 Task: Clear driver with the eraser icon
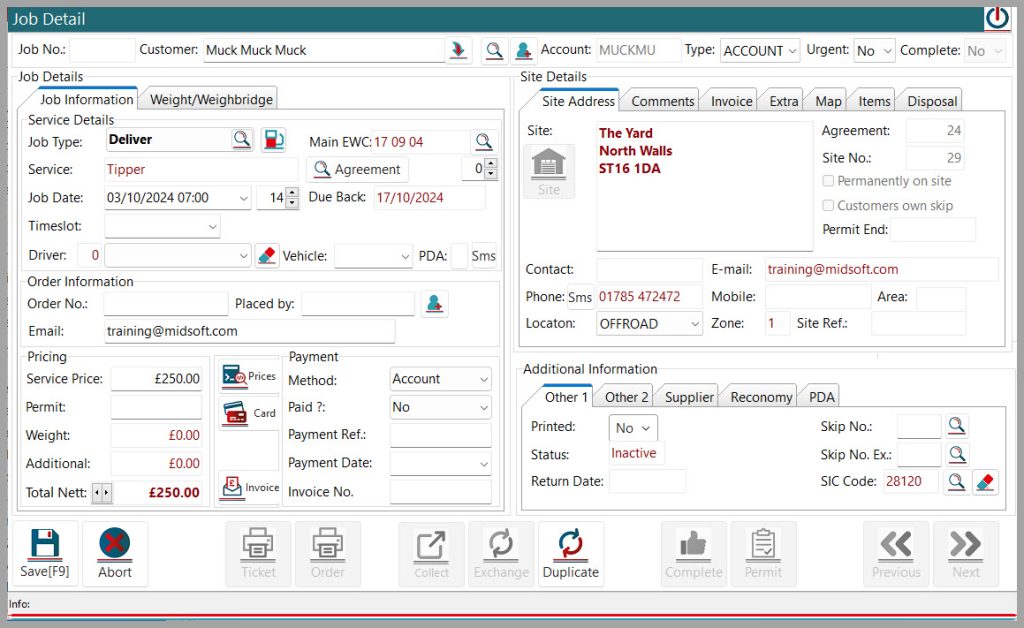point(266,255)
